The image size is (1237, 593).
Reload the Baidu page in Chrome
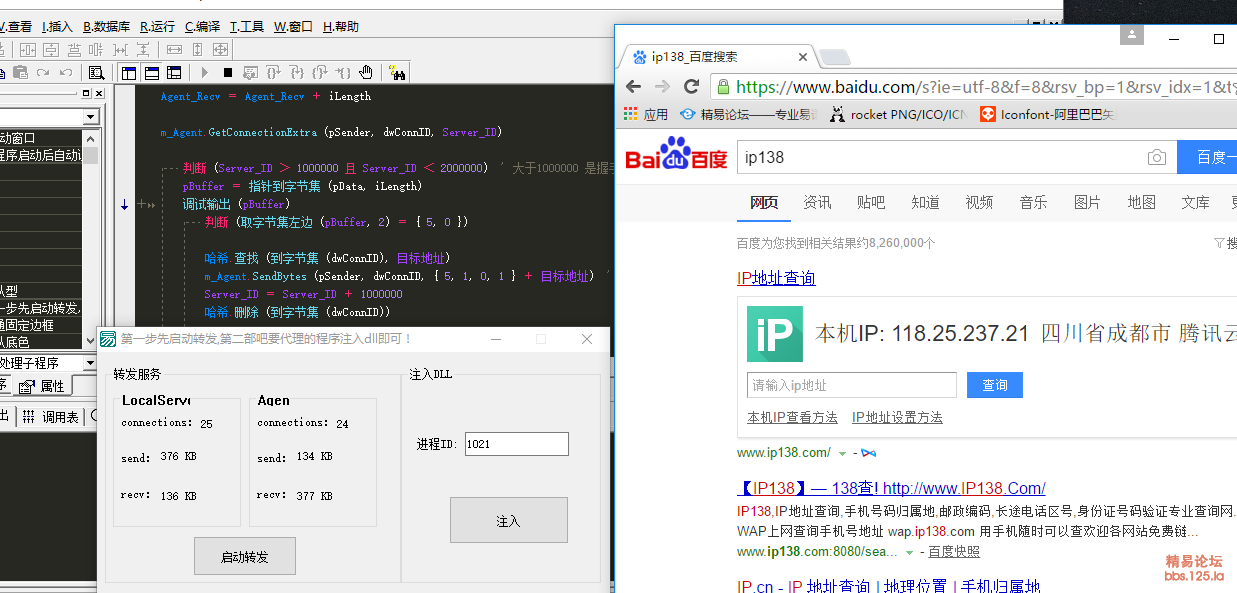point(691,87)
